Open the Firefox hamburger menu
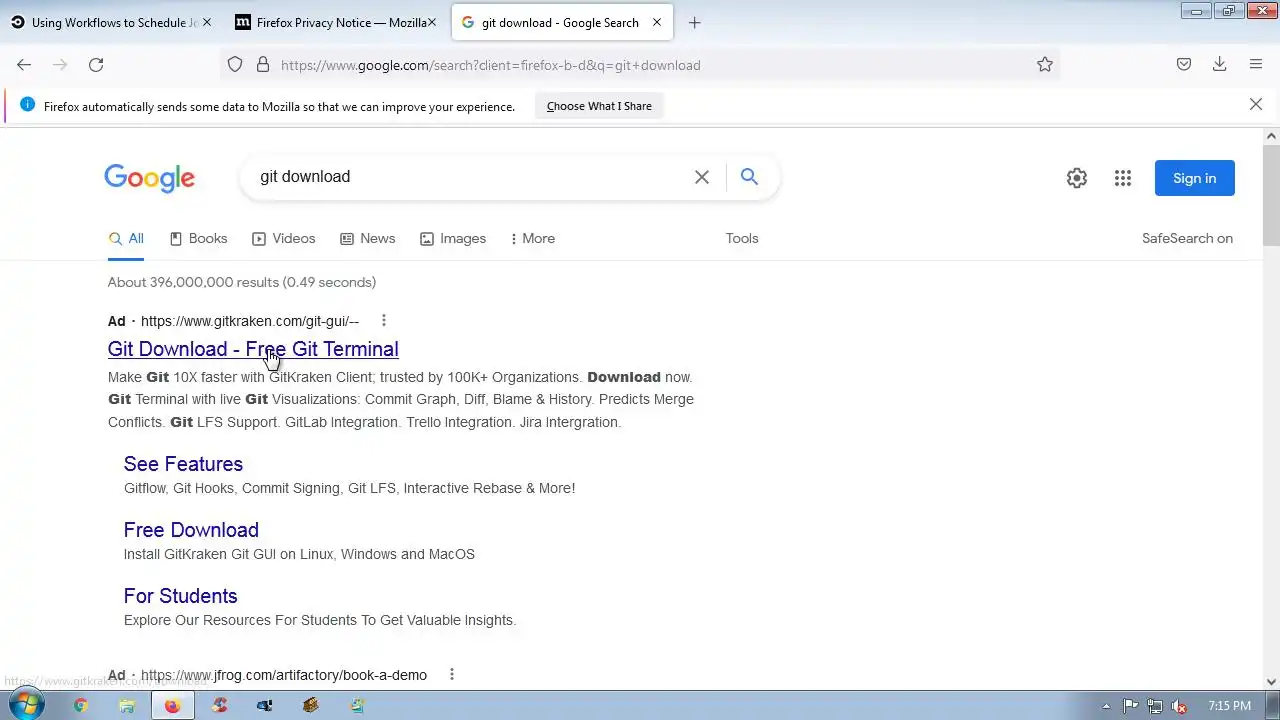 coord(1256,65)
